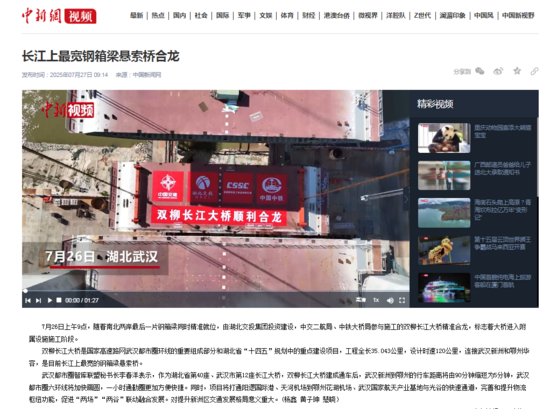Click the 00:00 / 01:27 time display
Viewport: 550px width, 409px height.
click(x=82, y=301)
